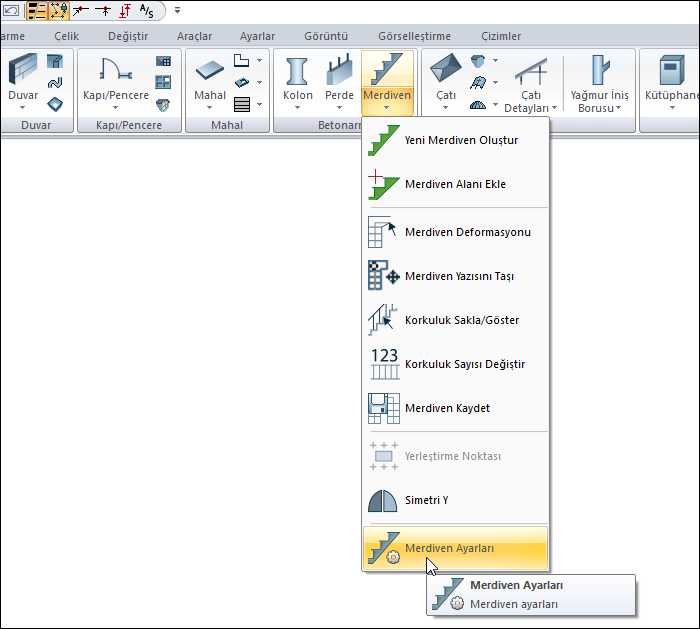Viewport: 700px width, 629px height.
Task: Select Merdiven Kaydet menu item
Action: 455,408
